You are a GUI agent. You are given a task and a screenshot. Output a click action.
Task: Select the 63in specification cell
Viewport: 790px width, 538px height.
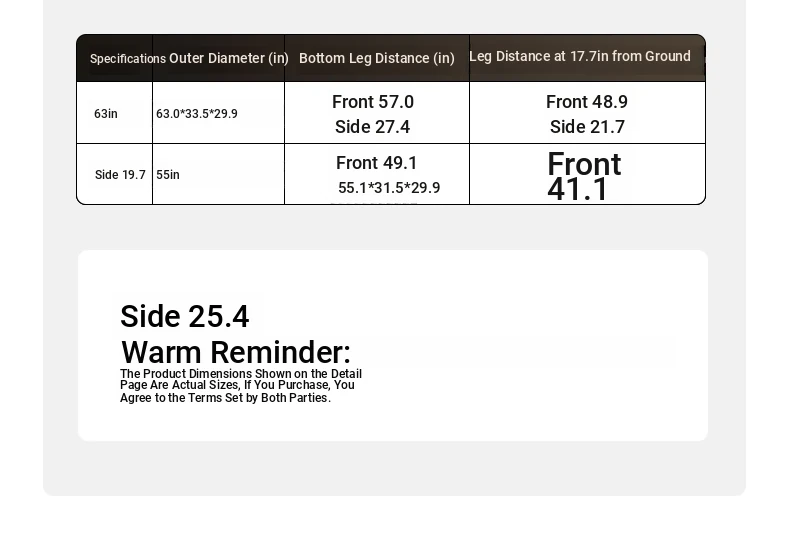click(106, 113)
